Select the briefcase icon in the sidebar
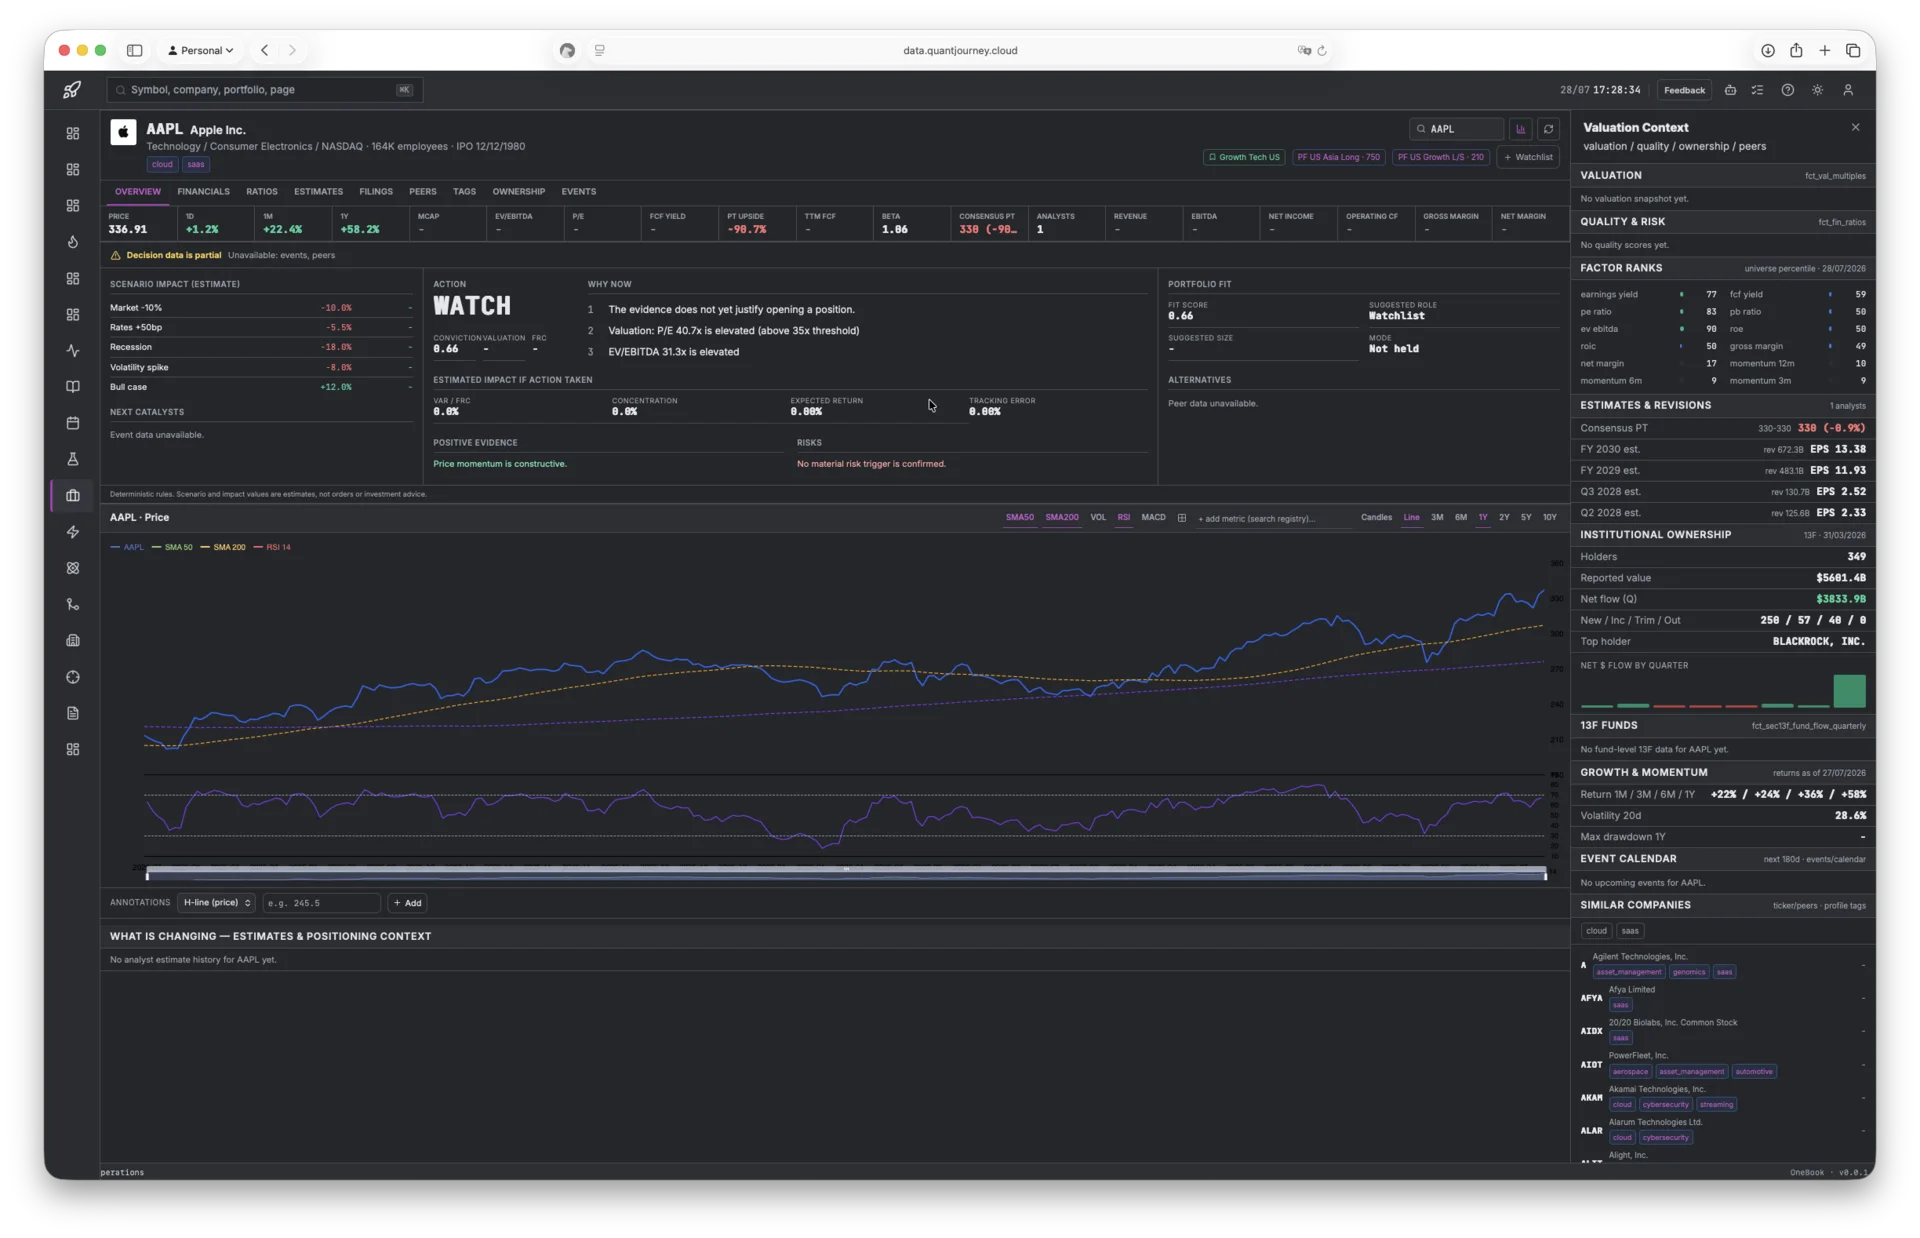This screenshot has width=1920, height=1238. [x=73, y=496]
